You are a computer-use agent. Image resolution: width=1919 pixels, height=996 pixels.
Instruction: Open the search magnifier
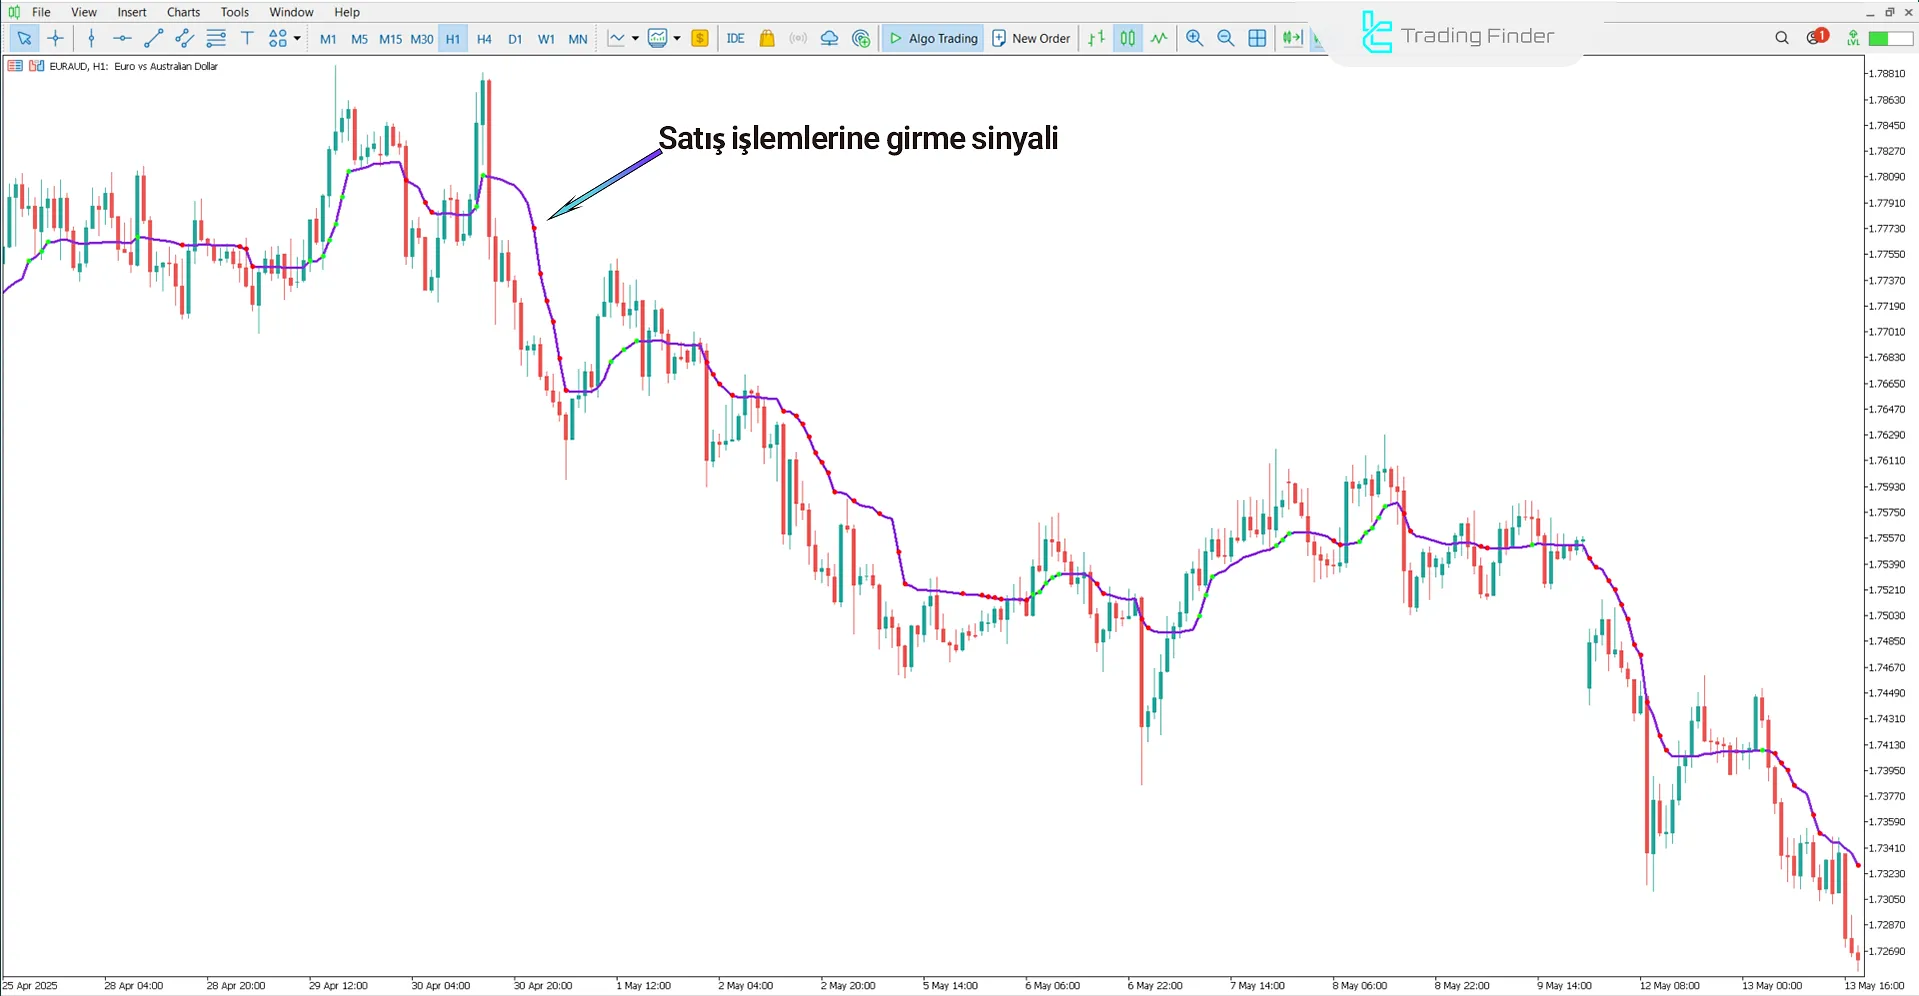click(1781, 38)
